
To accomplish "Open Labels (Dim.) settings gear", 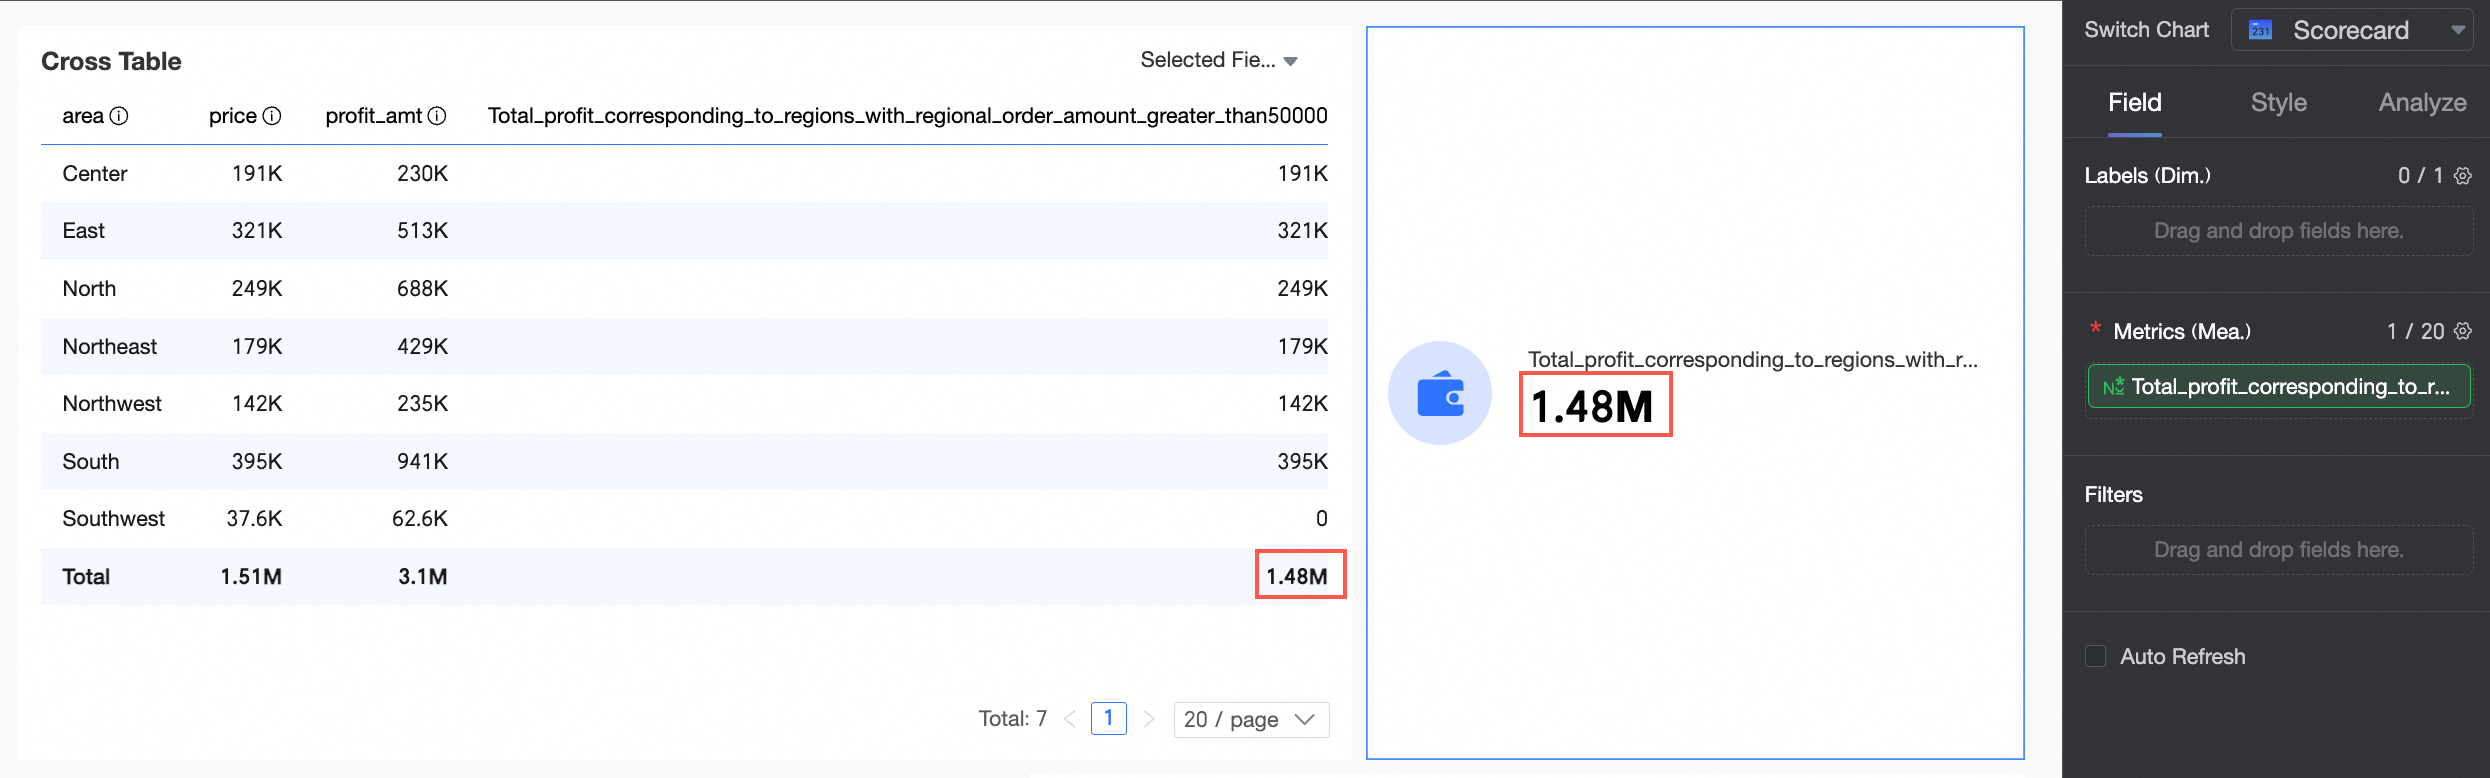I will coord(2463,176).
